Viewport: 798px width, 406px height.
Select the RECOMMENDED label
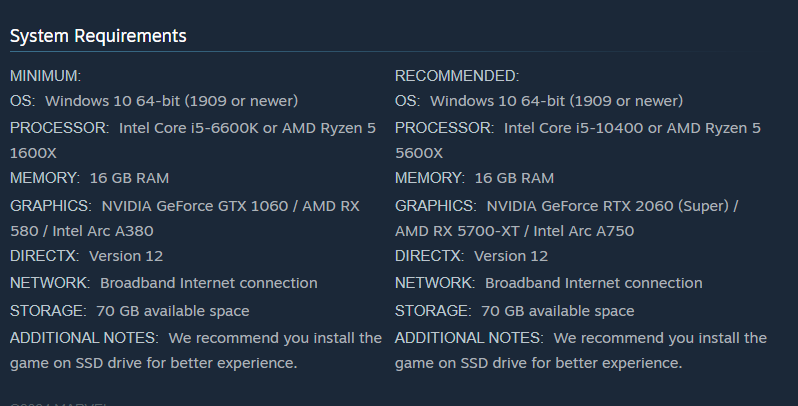pyautogui.click(x=457, y=76)
